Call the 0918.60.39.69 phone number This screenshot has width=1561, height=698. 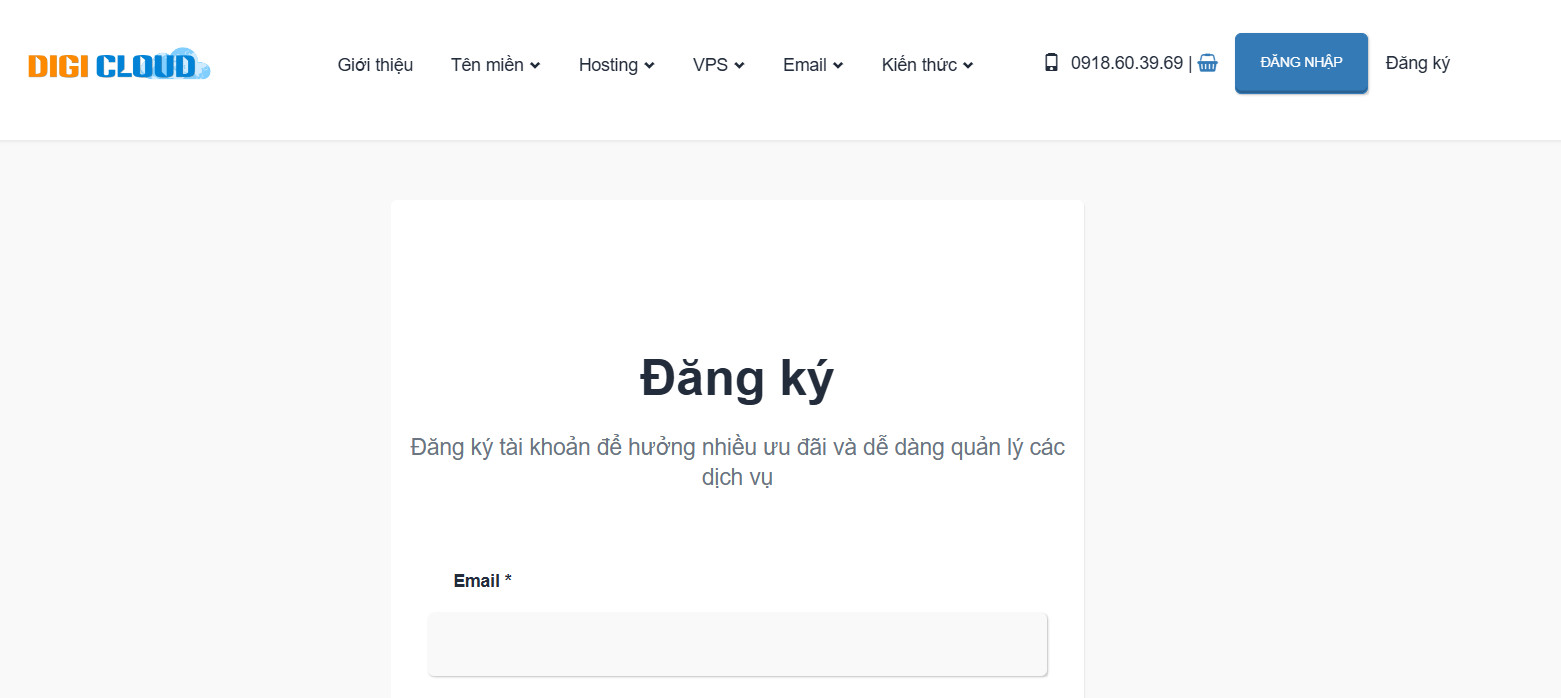click(x=1127, y=62)
